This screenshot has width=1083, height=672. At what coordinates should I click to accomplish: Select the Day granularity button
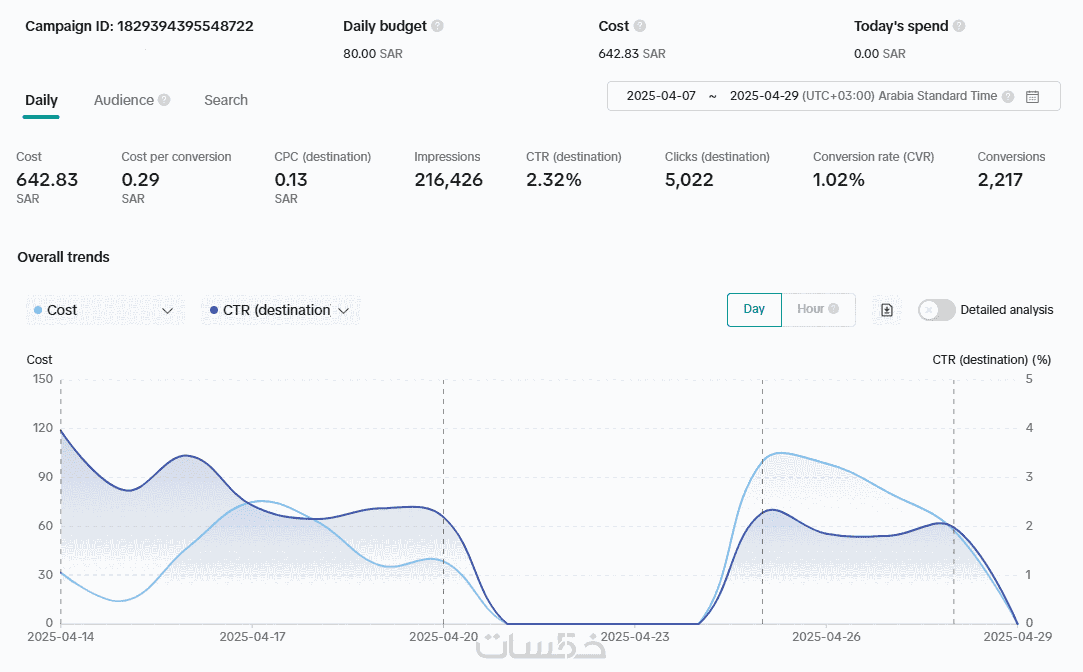(754, 309)
